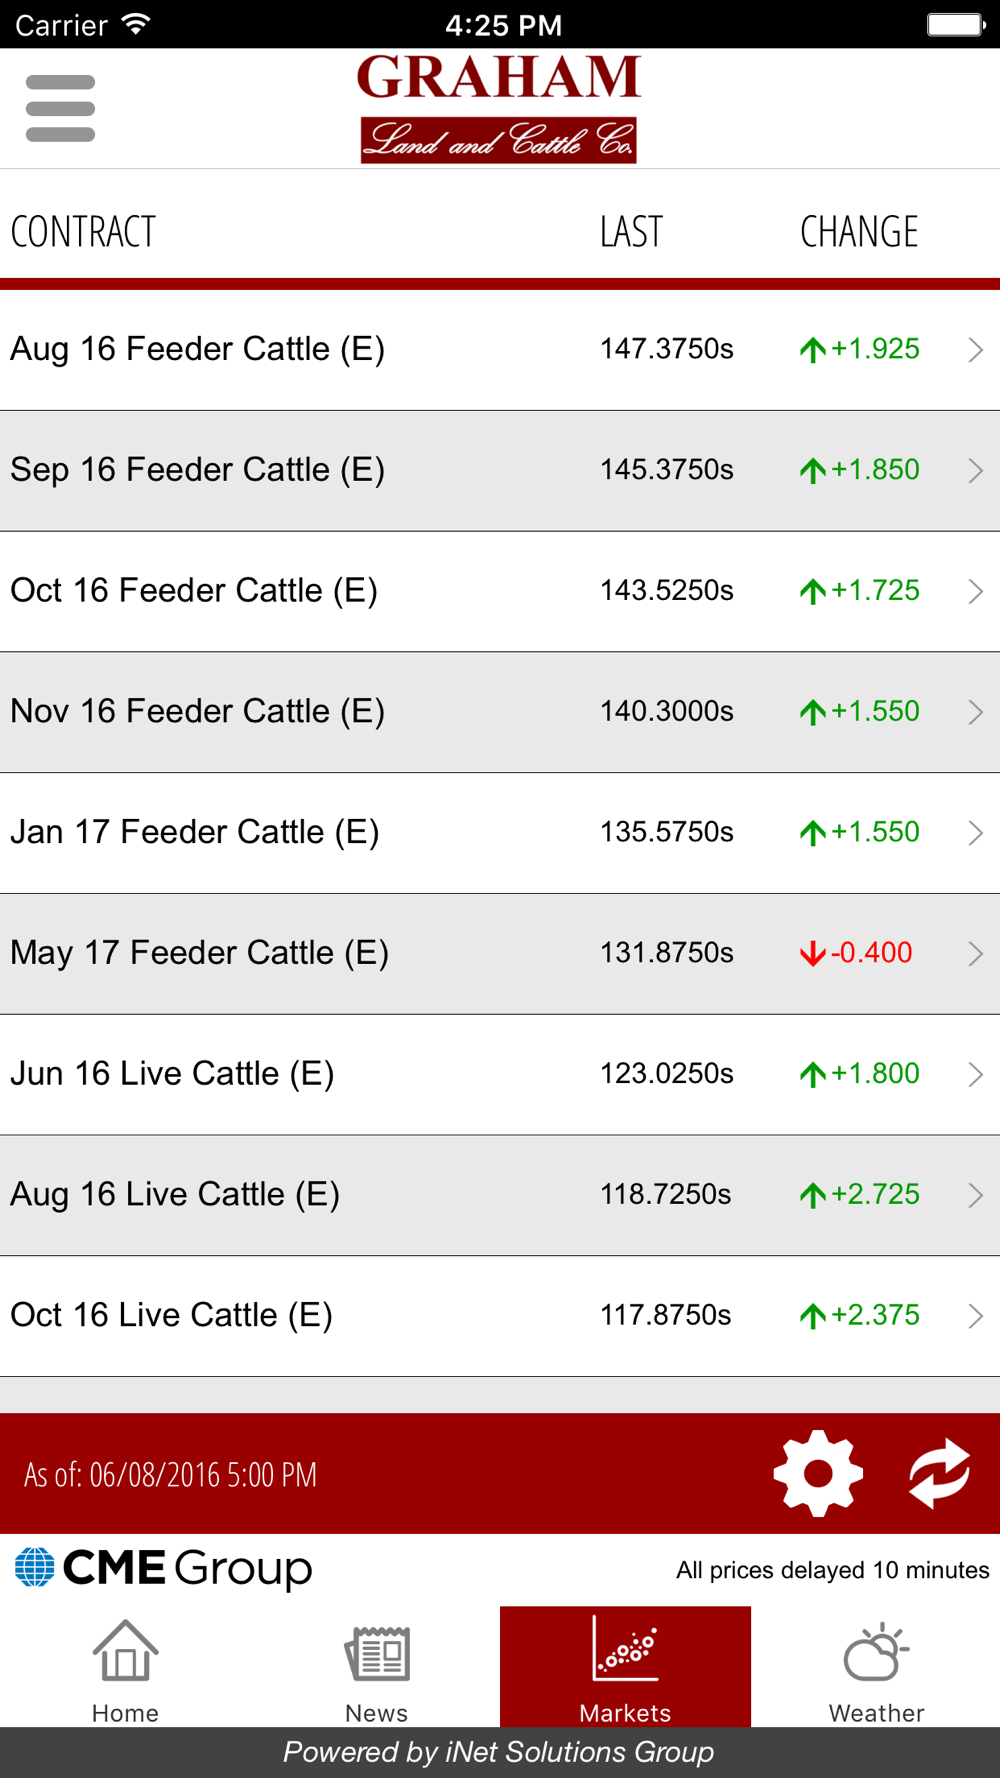Expand Oct 16 Live Cattle chevron
Screen dimensions: 1000x1778
(x=976, y=1315)
